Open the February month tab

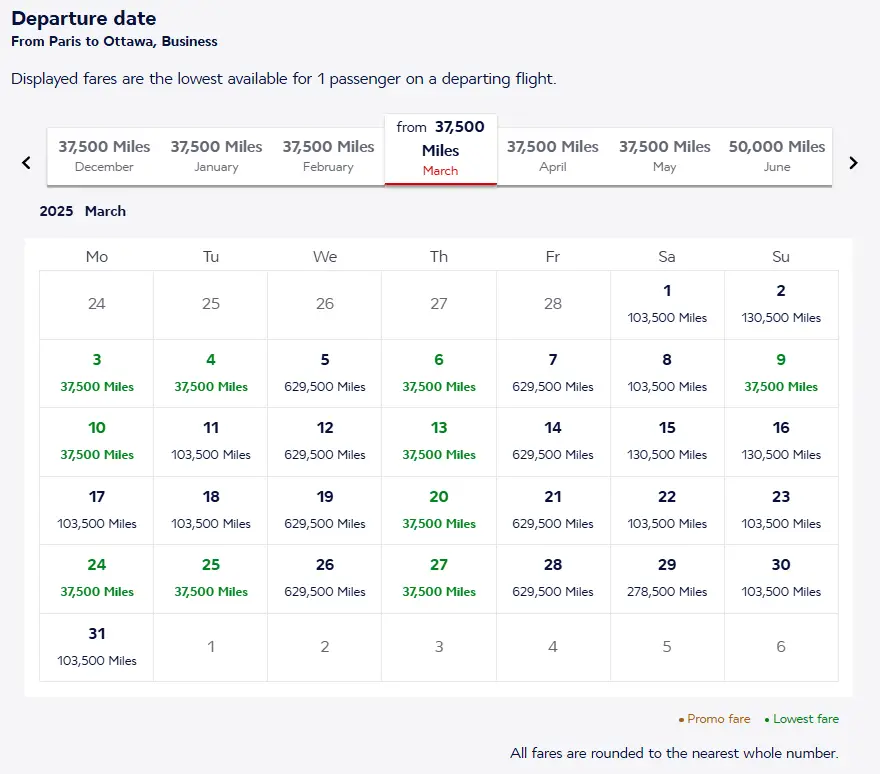coord(328,156)
